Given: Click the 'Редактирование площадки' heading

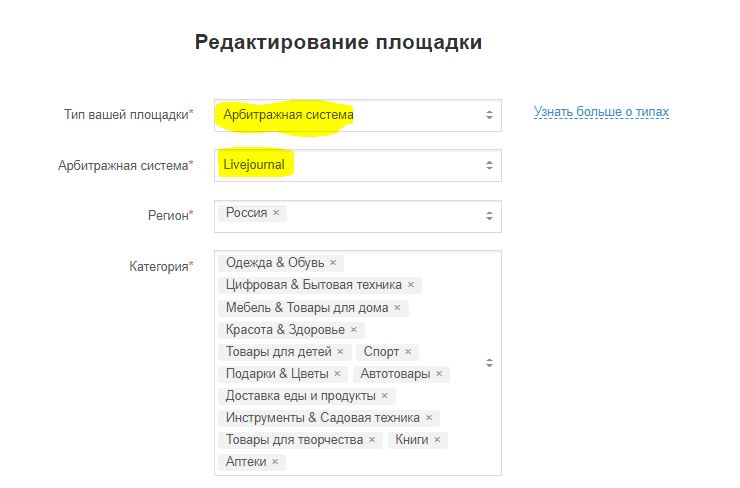Looking at the screenshot, I should click(338, 42).
